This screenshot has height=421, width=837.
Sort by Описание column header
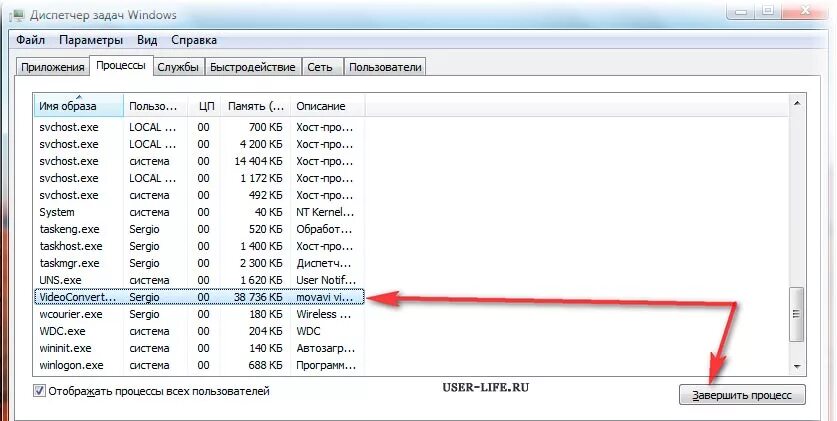(327, 106)
